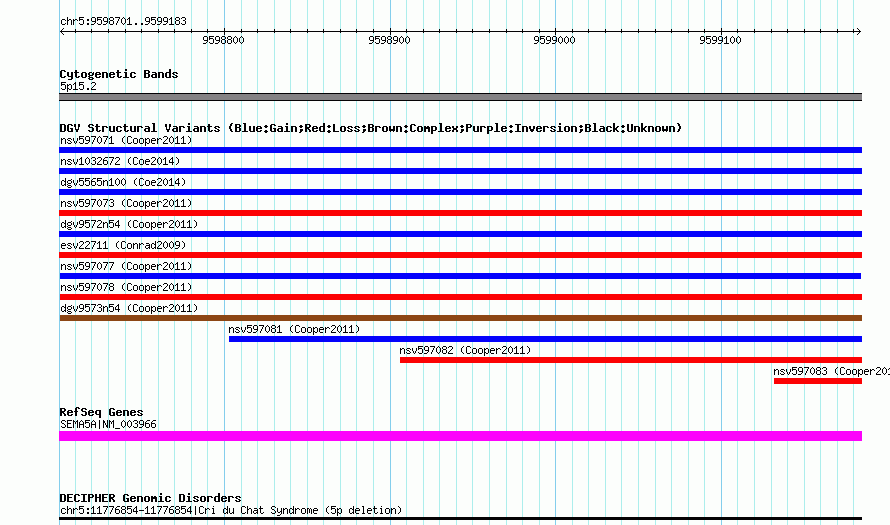
Task: Click ruler position 9598800
Action: point(223,40)
